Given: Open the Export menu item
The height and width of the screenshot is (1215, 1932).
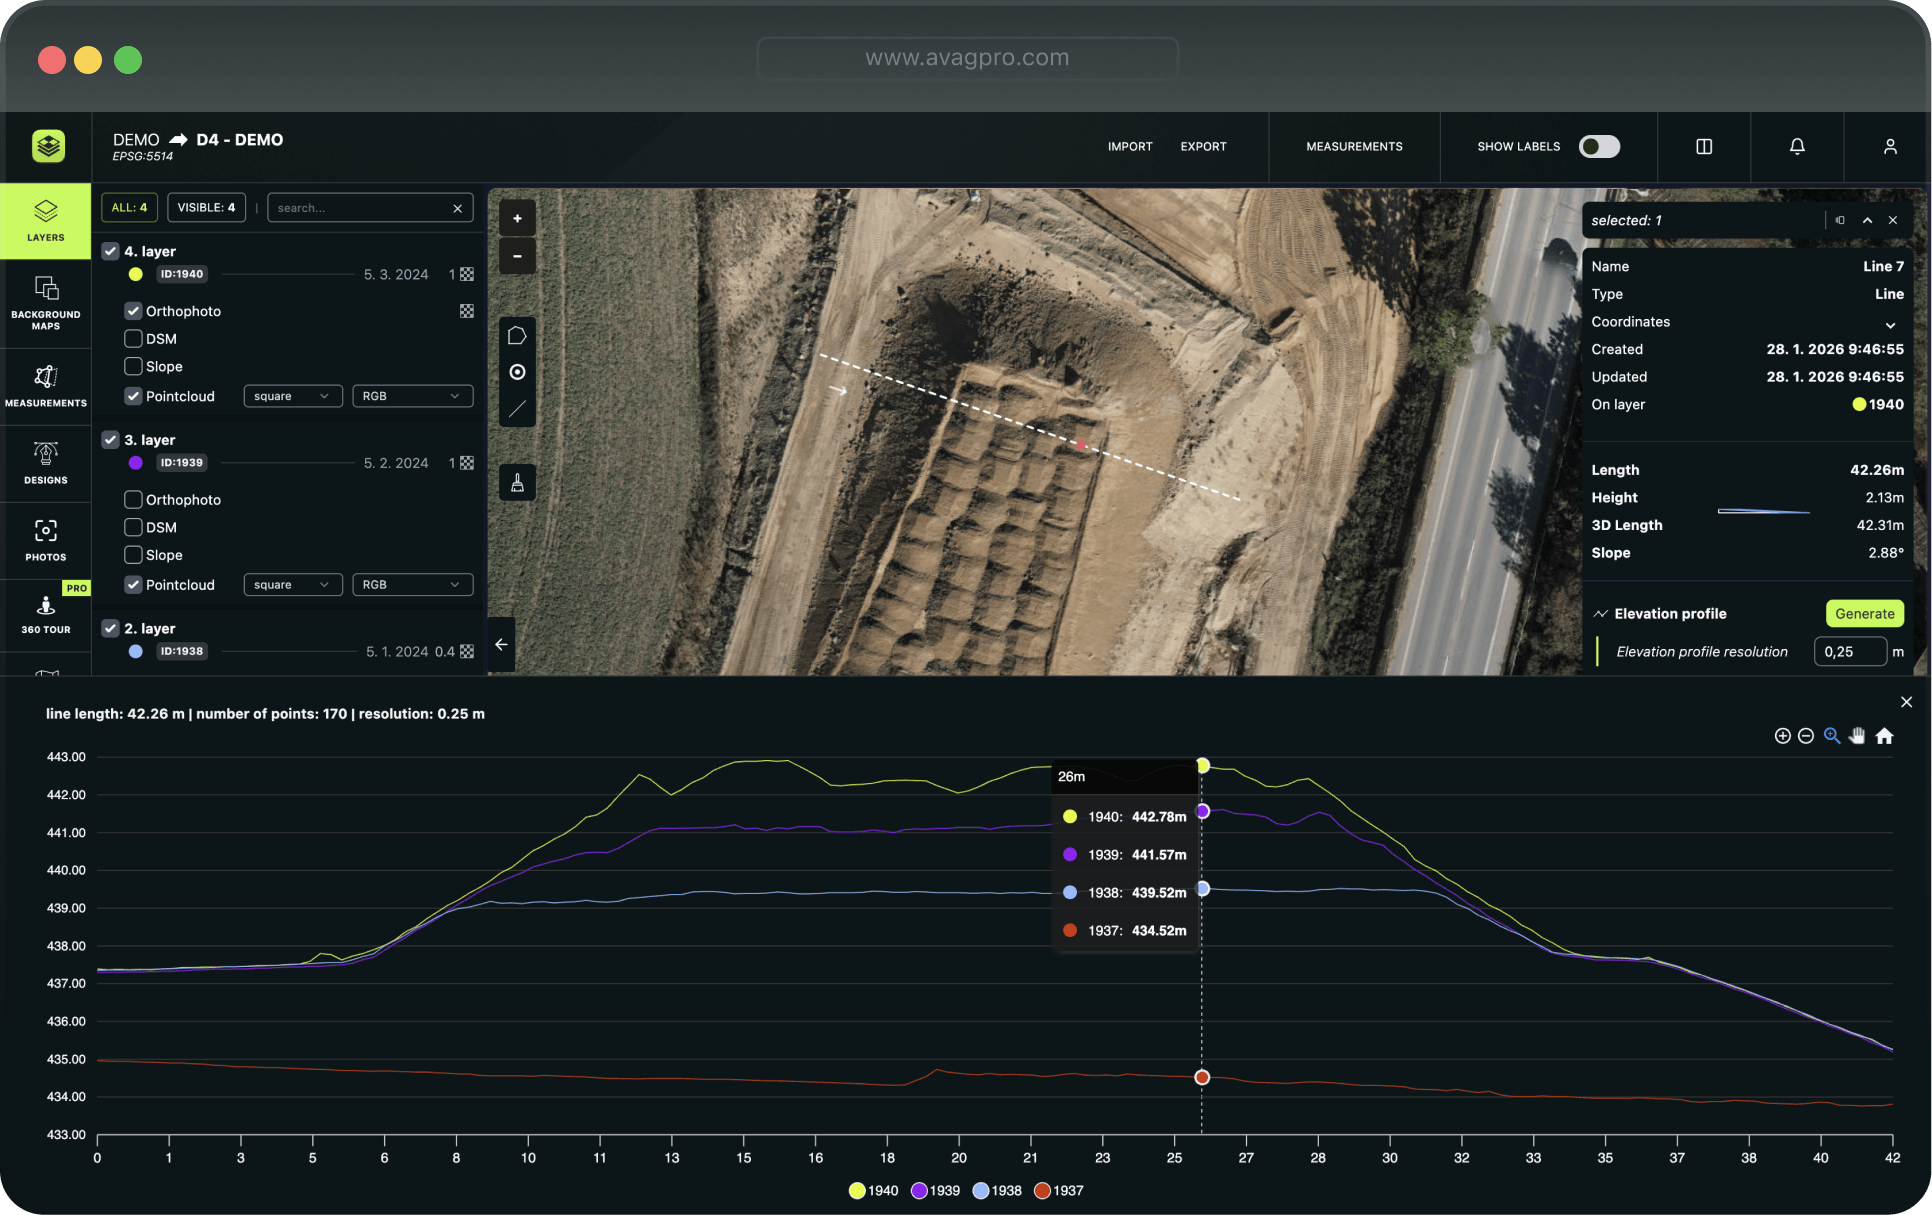Looking at the screenshot, I should point(1203,146).
